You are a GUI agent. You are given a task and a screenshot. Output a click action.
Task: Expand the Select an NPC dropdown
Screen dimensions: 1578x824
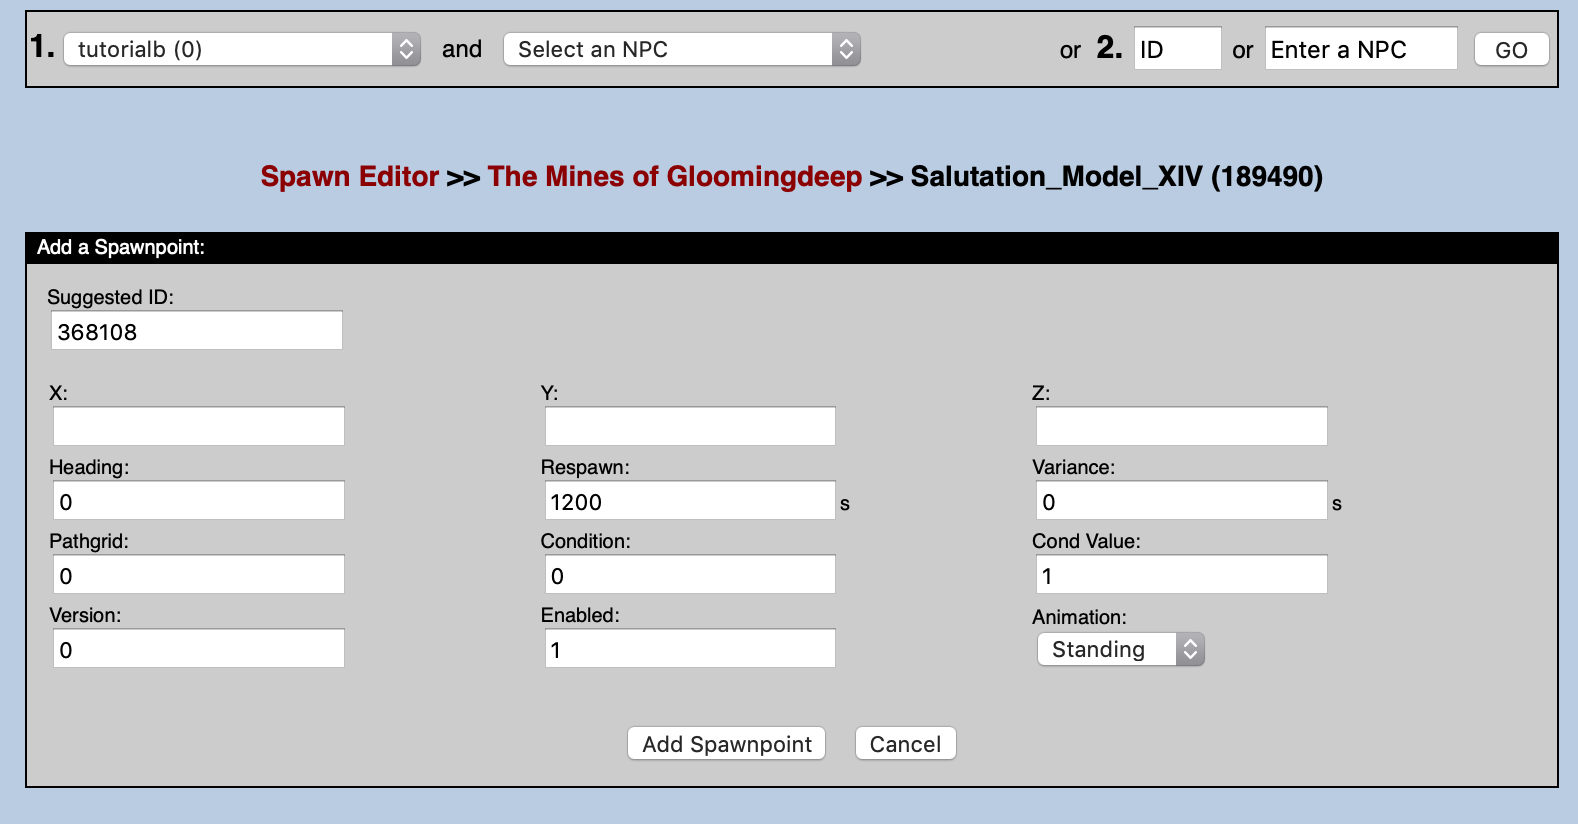coord(681,49)
